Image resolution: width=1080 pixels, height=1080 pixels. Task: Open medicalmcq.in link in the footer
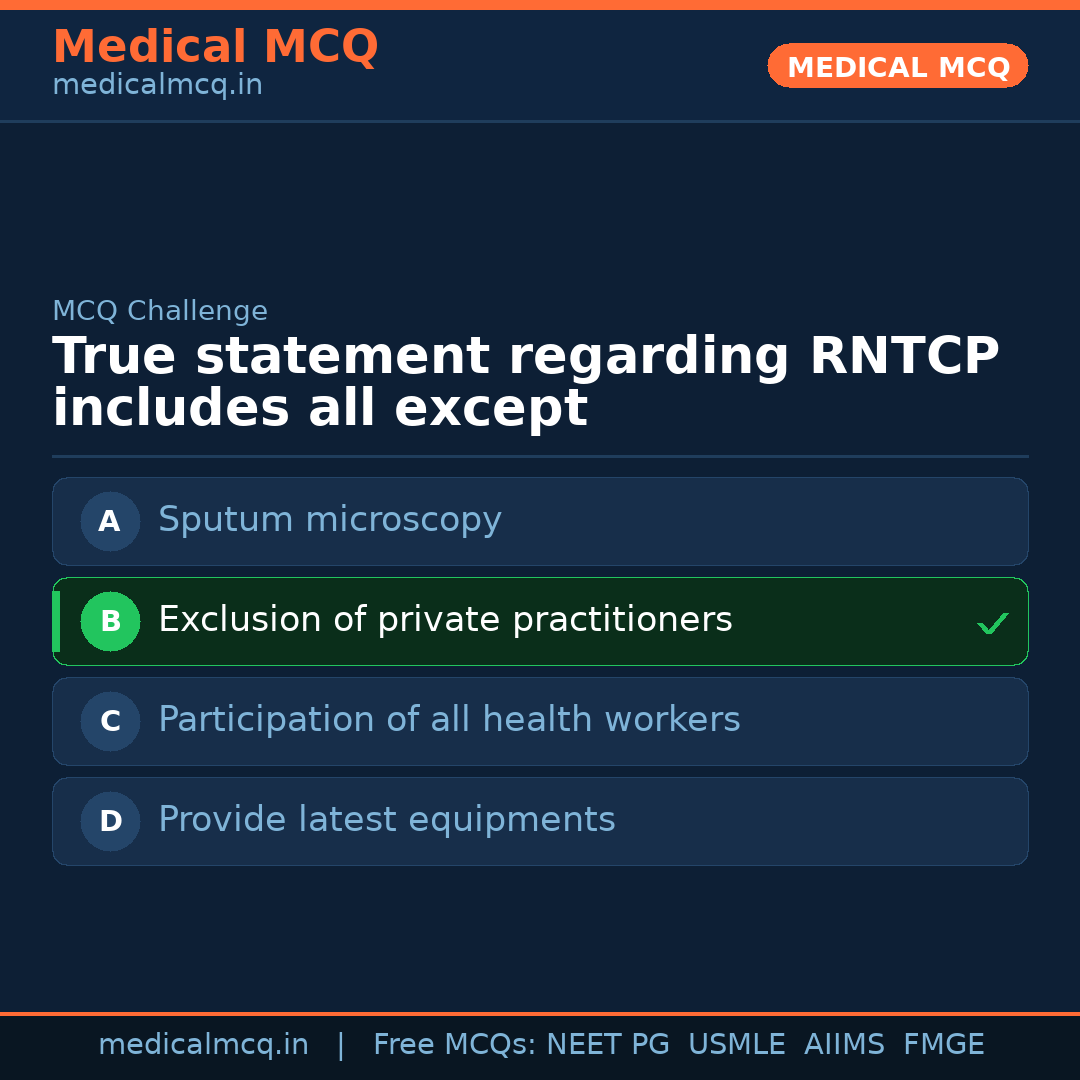click(203, 1045)
